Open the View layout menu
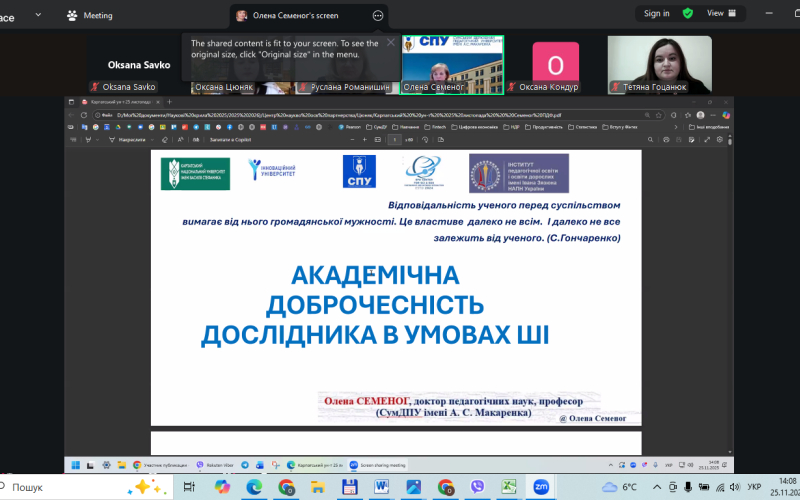This screenshot has height=500, width=800. (721, 13)
